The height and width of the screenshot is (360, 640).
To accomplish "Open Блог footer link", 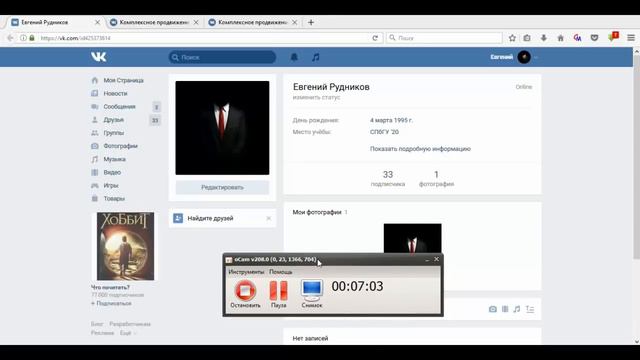I will point(97,324).
